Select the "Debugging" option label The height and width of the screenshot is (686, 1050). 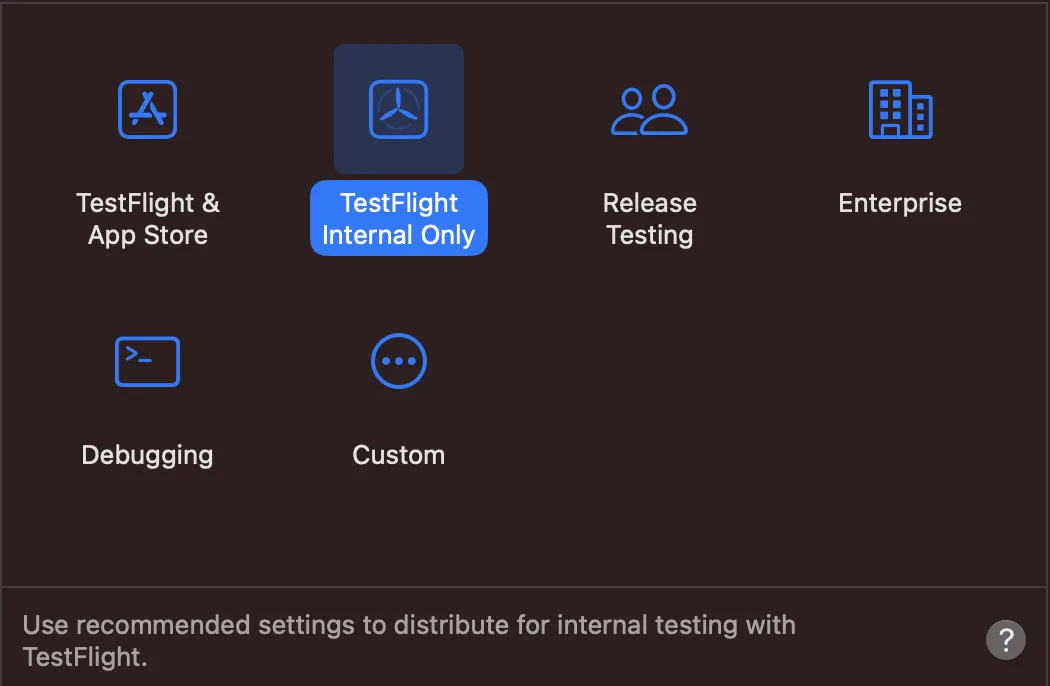148,455
